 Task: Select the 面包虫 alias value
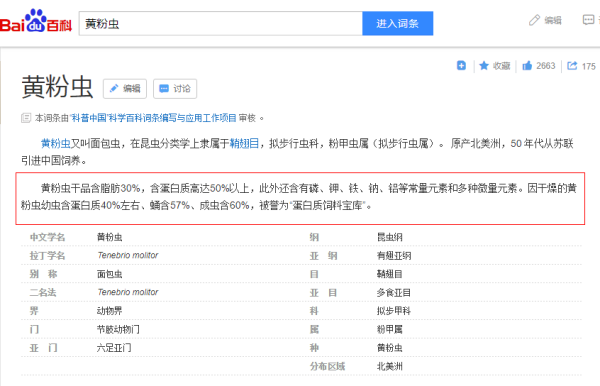pos(109,274)
